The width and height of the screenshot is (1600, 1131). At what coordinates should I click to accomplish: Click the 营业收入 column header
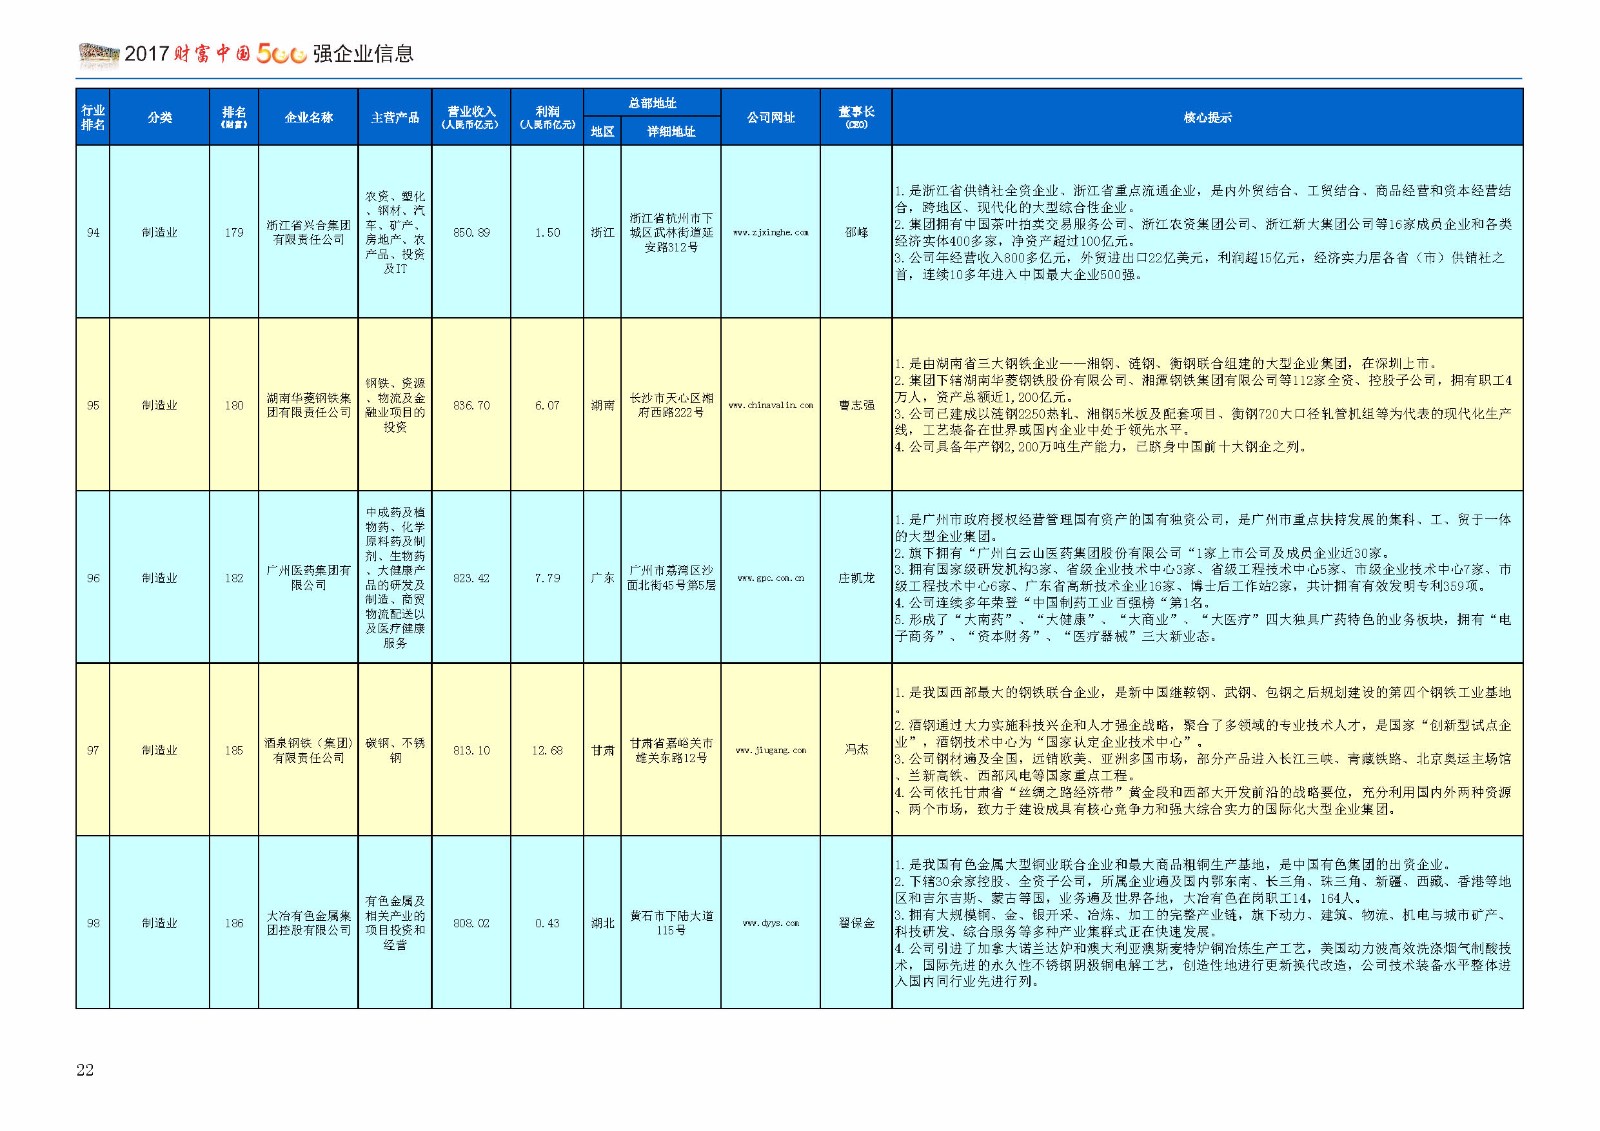471,117
